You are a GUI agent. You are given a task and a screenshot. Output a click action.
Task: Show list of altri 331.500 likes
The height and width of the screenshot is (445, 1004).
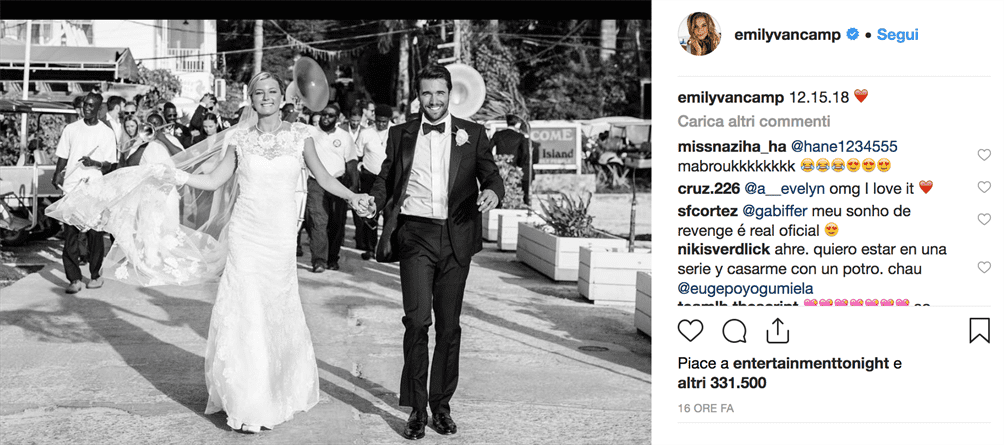point(722,383)
